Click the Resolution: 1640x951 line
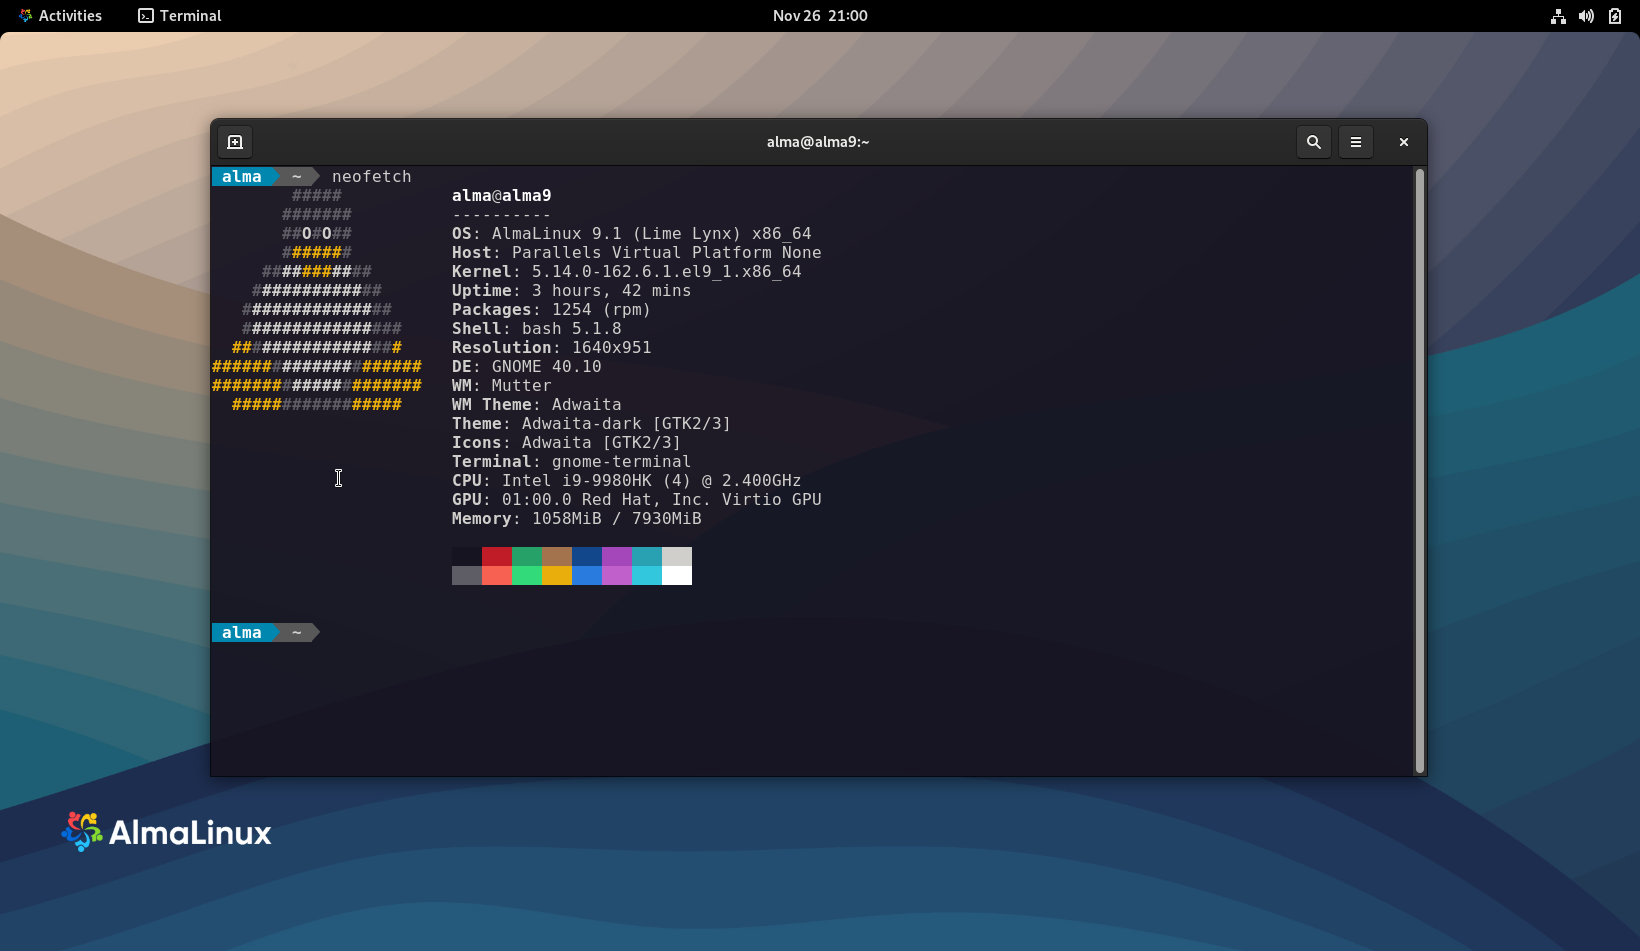Image resolution: width=1640 pixels, height=951 pixels. point(551,348)
